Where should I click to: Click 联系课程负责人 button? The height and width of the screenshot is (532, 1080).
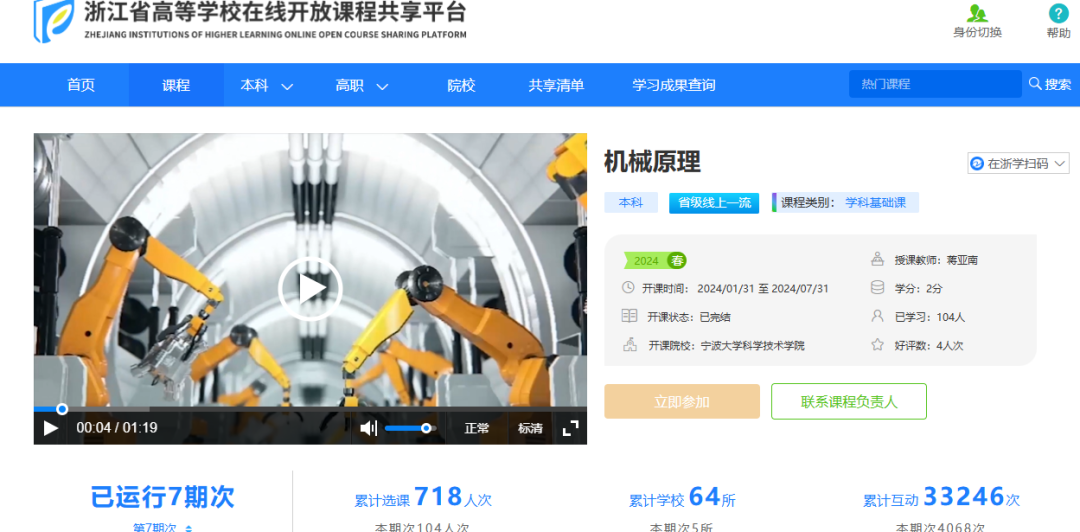coord(849,402)
